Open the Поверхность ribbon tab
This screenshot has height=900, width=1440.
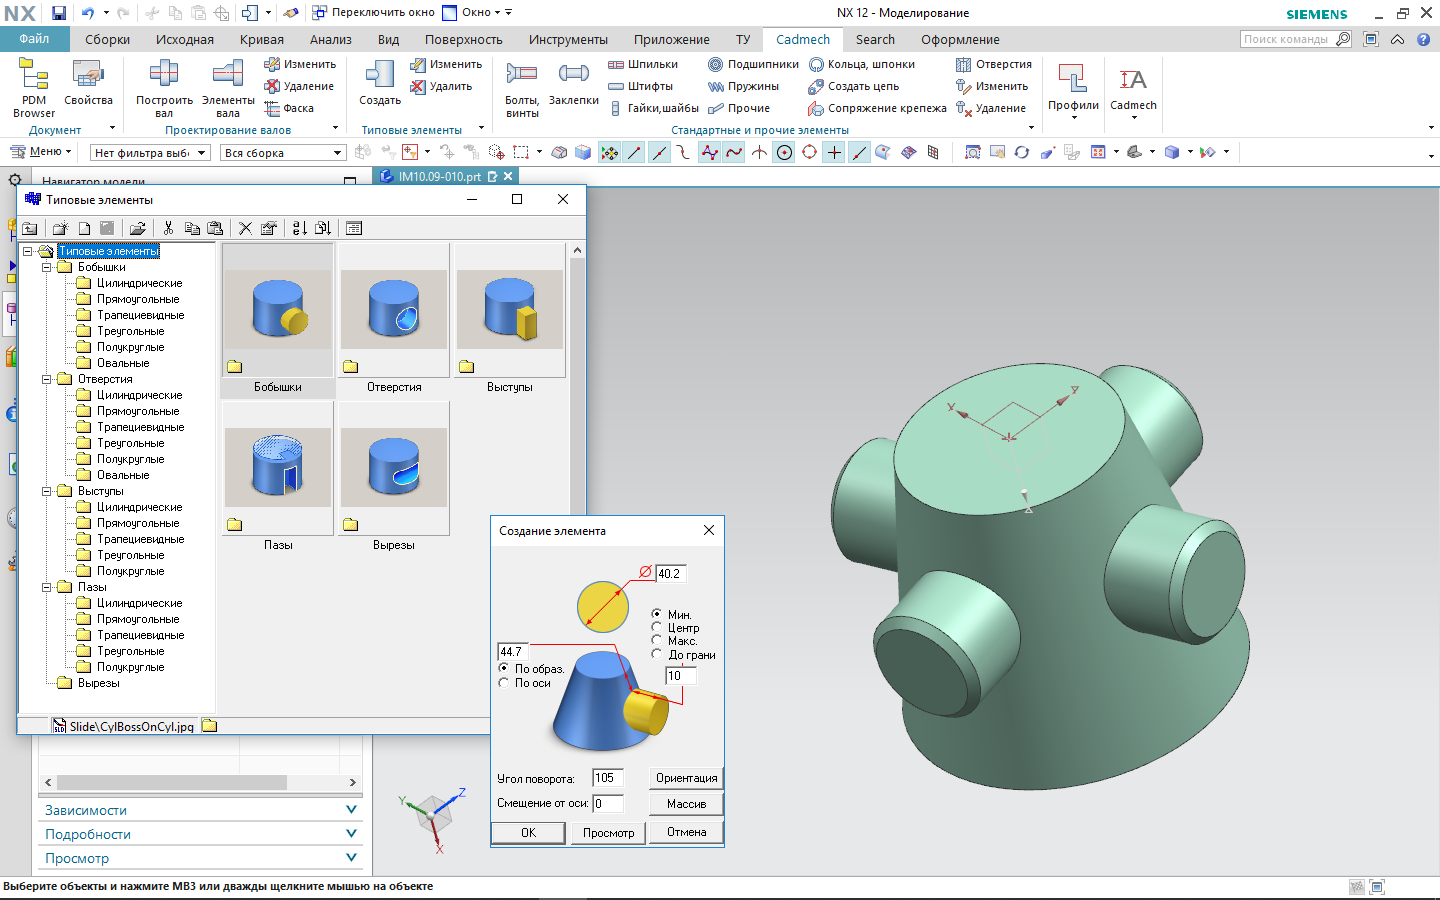[463, 40]
